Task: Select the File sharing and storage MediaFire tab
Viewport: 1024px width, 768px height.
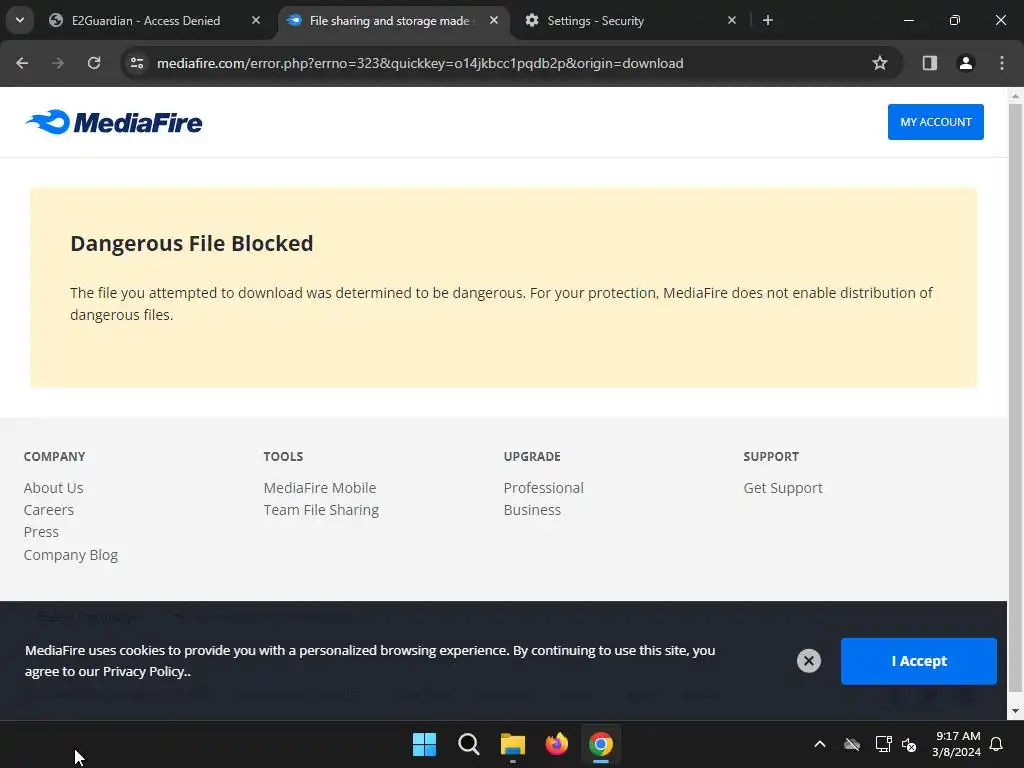Action: pyautogui.click(x=393, y=20)
